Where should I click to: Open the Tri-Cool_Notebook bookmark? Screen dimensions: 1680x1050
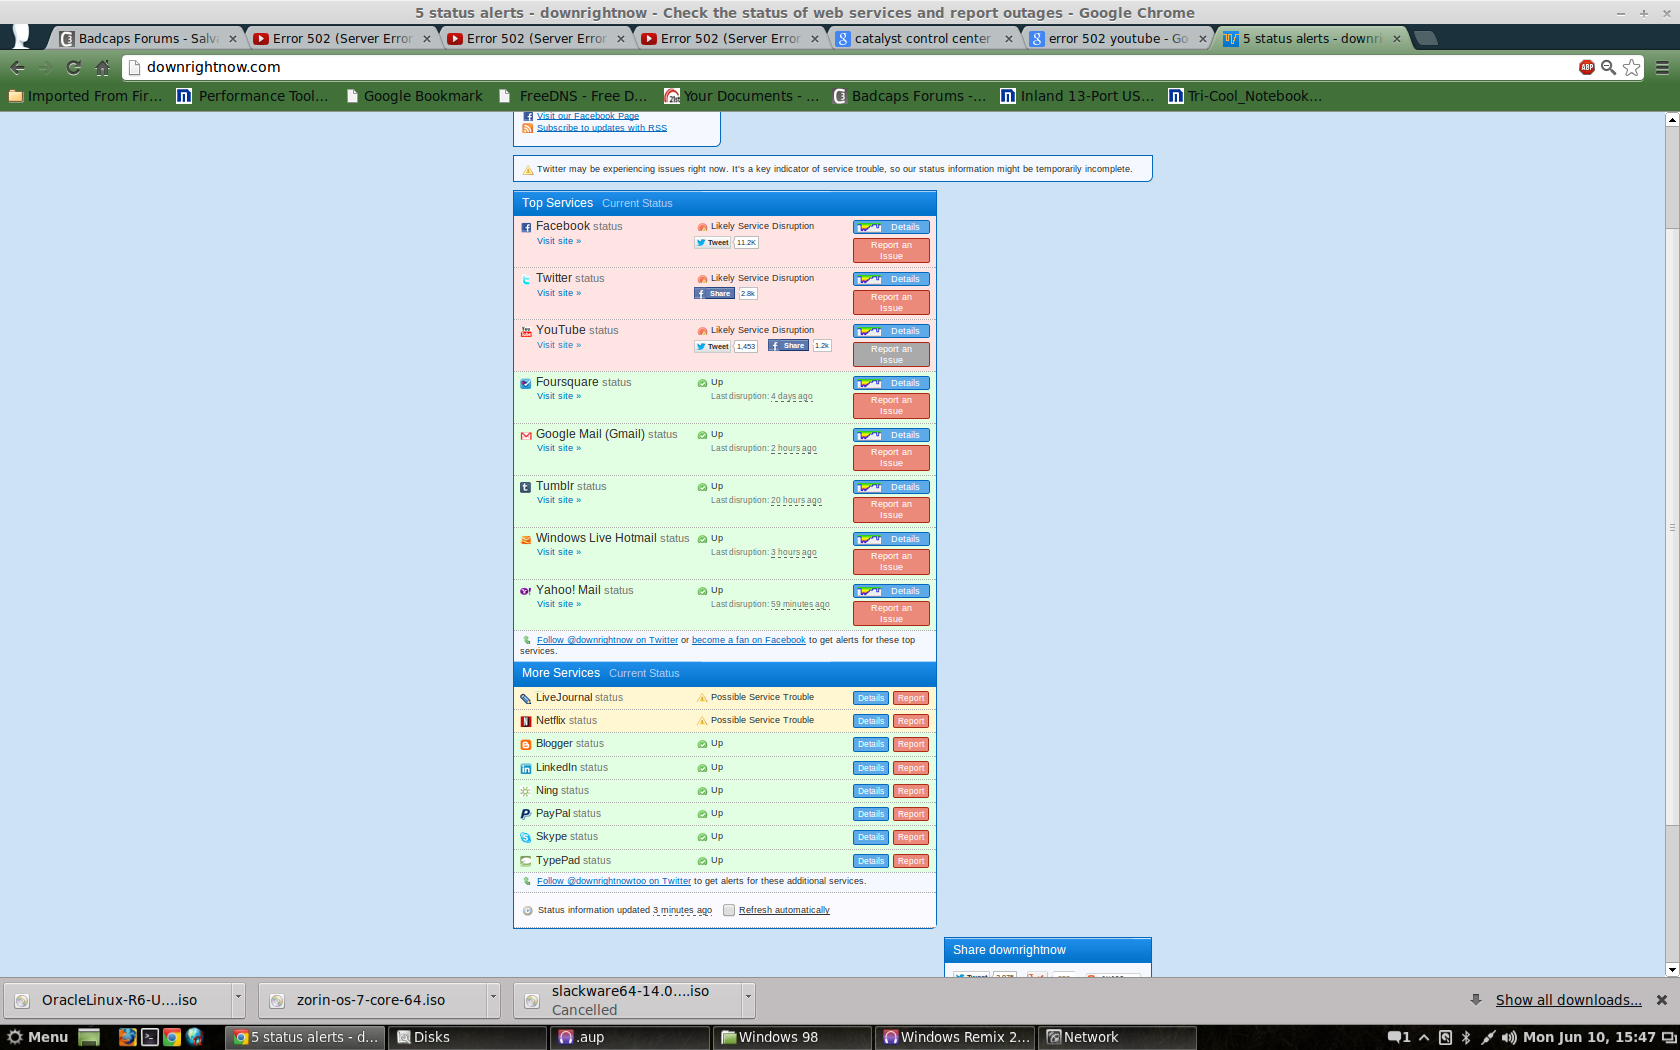coord(1246,96)
